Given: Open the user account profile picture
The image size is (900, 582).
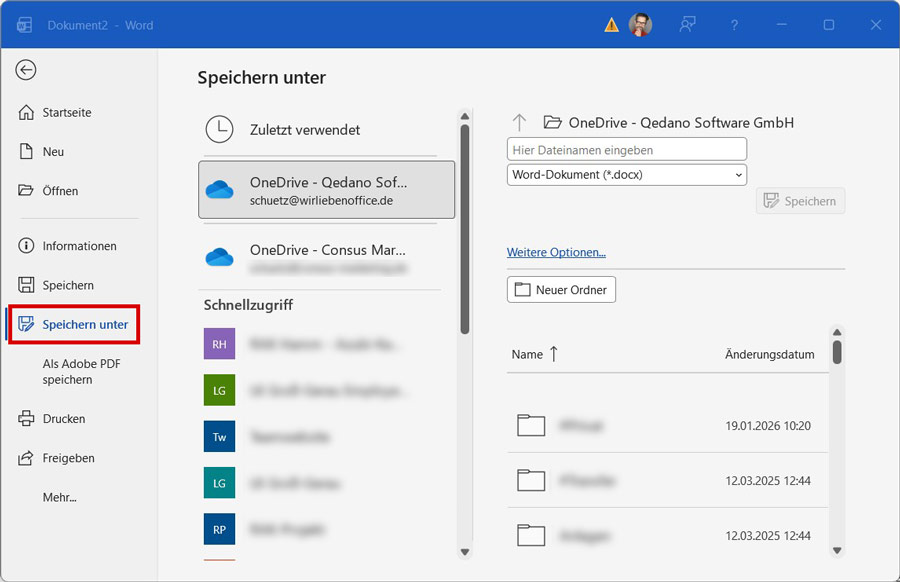Looking at the screenshot, I should tap(640, 25).
